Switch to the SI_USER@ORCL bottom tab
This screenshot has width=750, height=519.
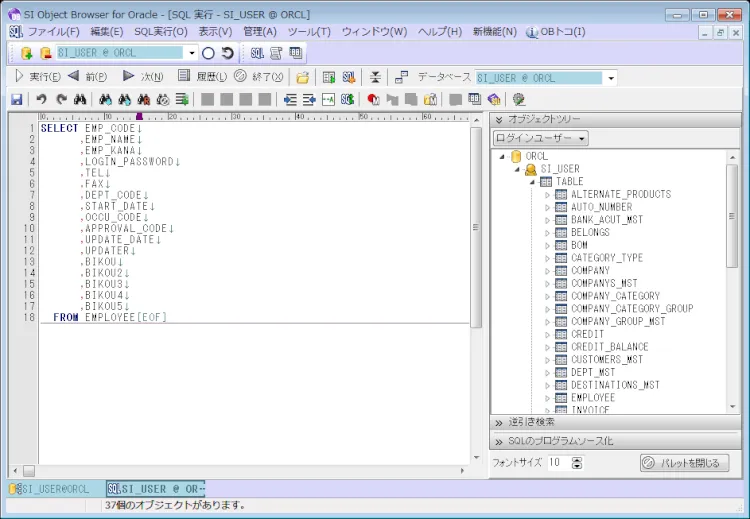click(49, 489)
